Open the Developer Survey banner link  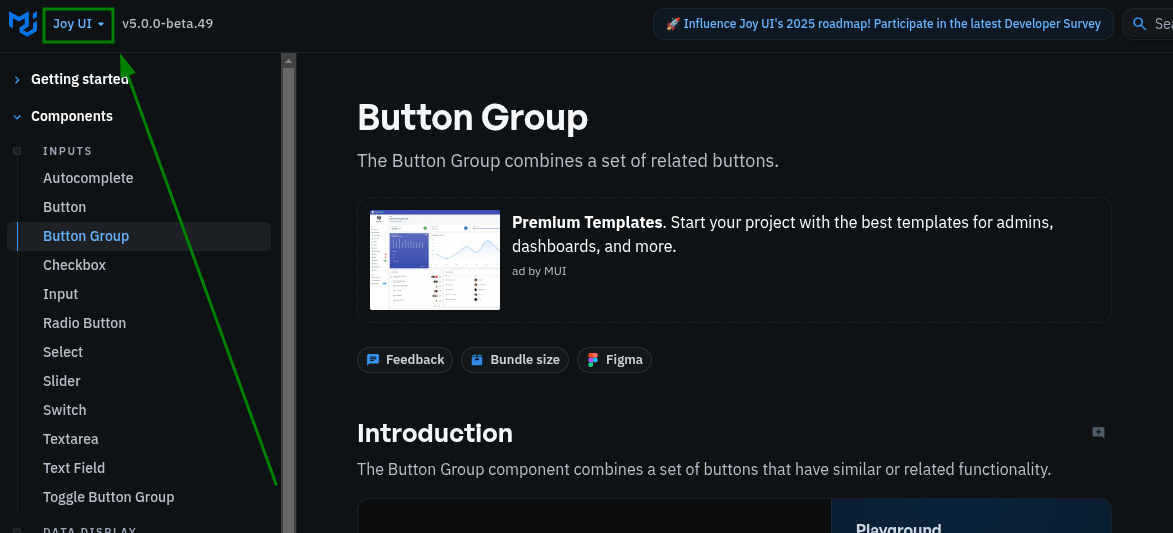pyautogui.click(x=883, y=24)
